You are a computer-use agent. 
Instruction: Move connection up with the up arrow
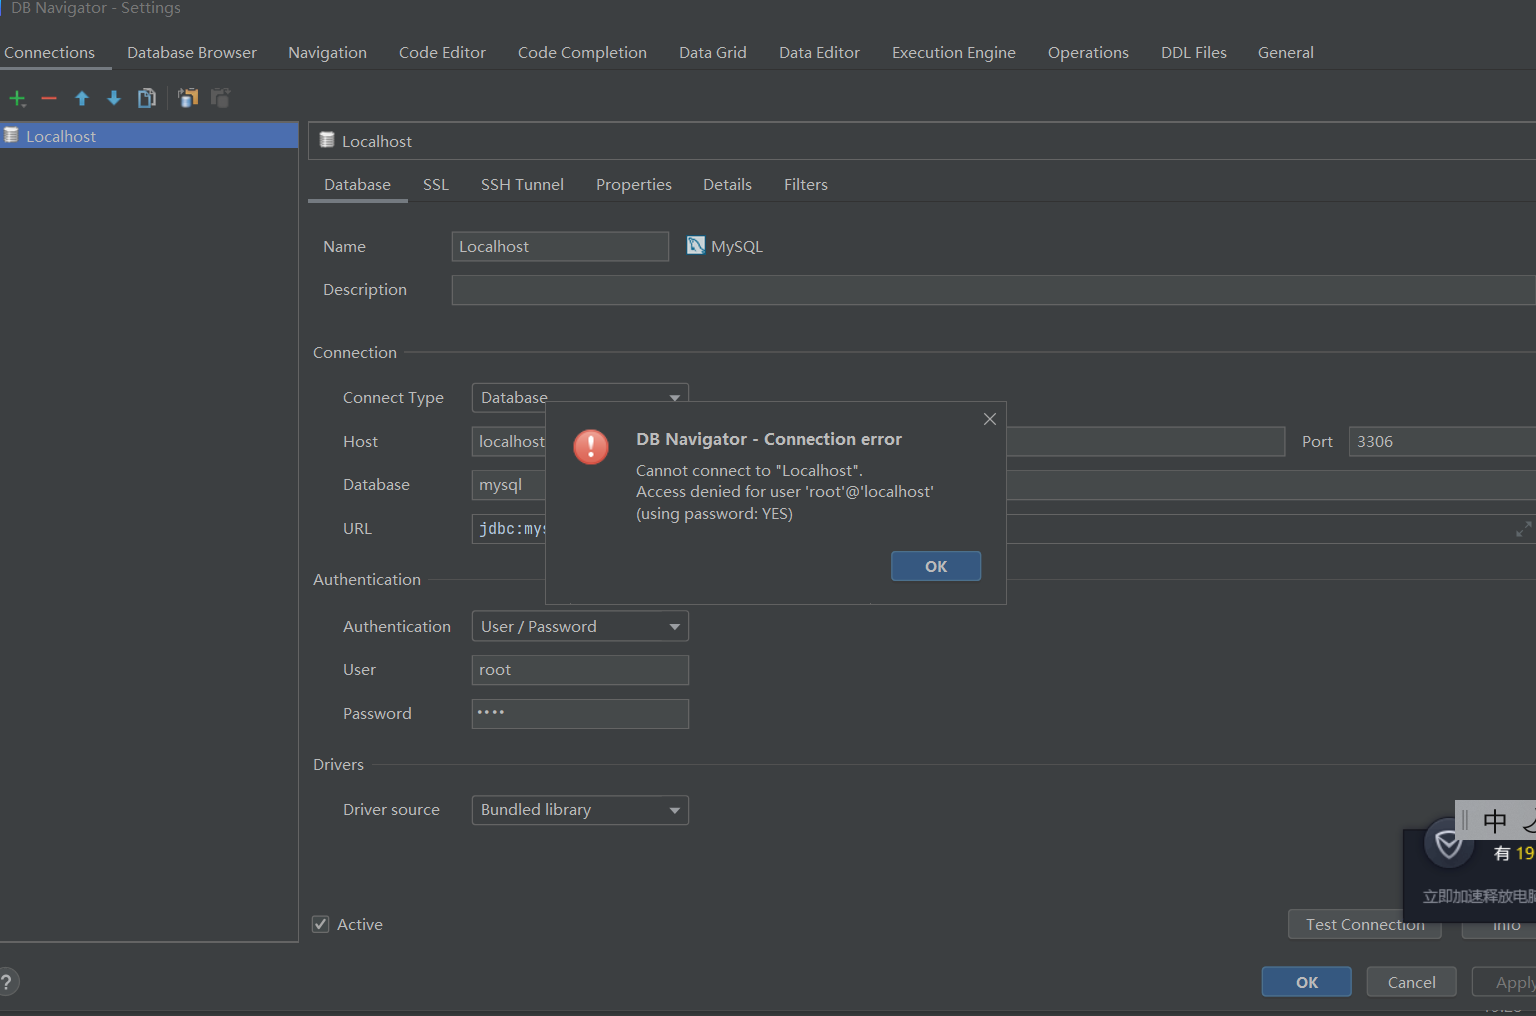[82, 98]
